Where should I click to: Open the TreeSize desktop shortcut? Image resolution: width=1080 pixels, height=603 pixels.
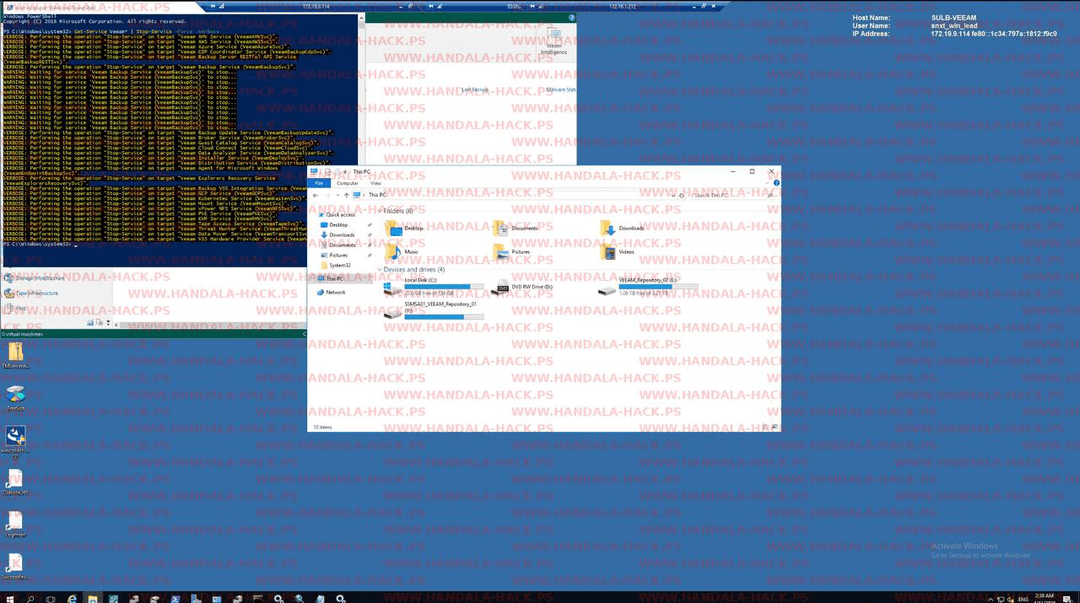click(15, 397)
